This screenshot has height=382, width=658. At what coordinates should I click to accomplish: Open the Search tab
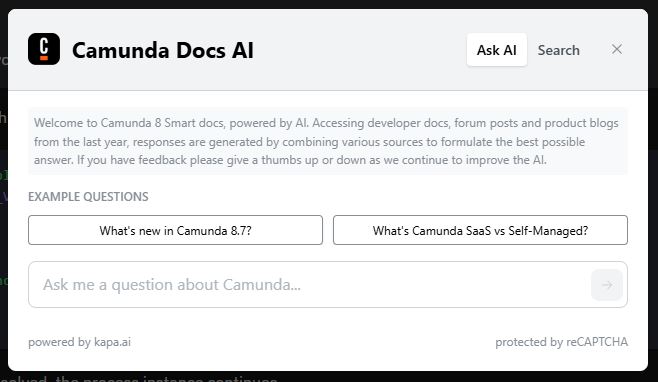coord(559,50)
